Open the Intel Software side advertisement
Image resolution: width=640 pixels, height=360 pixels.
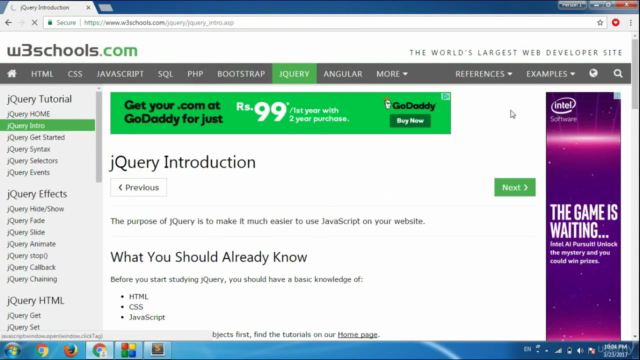coord(583,216)
